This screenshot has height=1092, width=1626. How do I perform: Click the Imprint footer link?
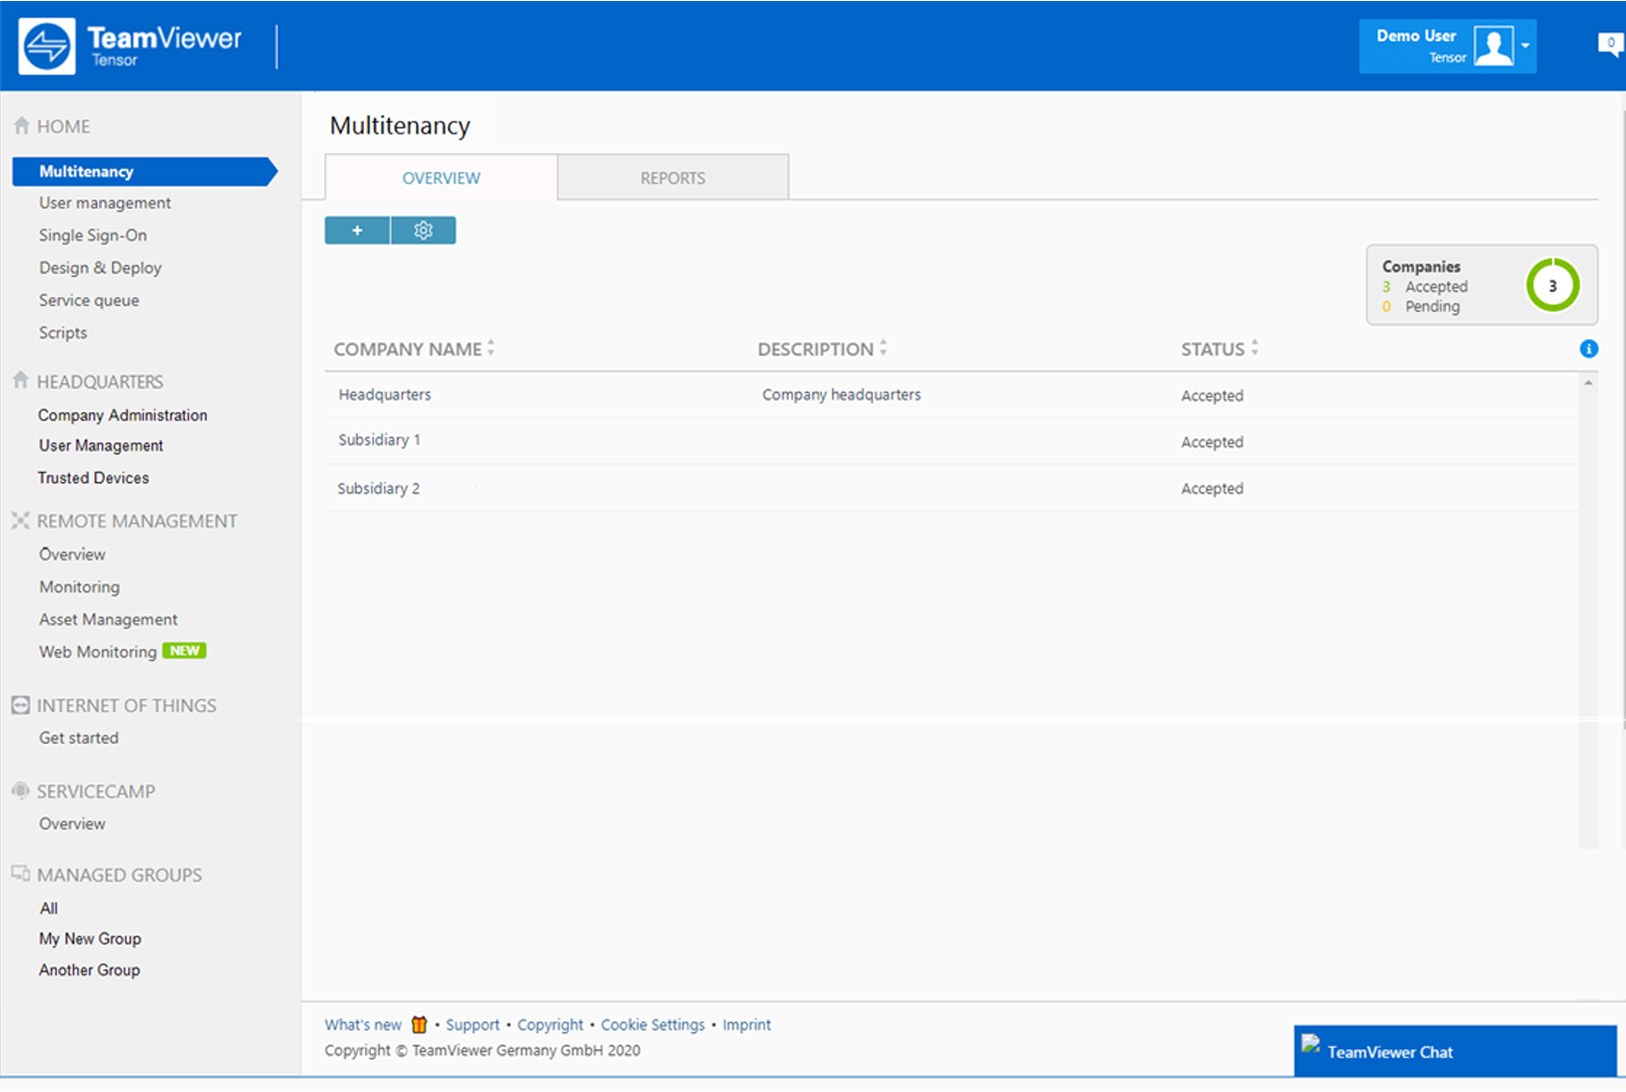coord(747,1025)
